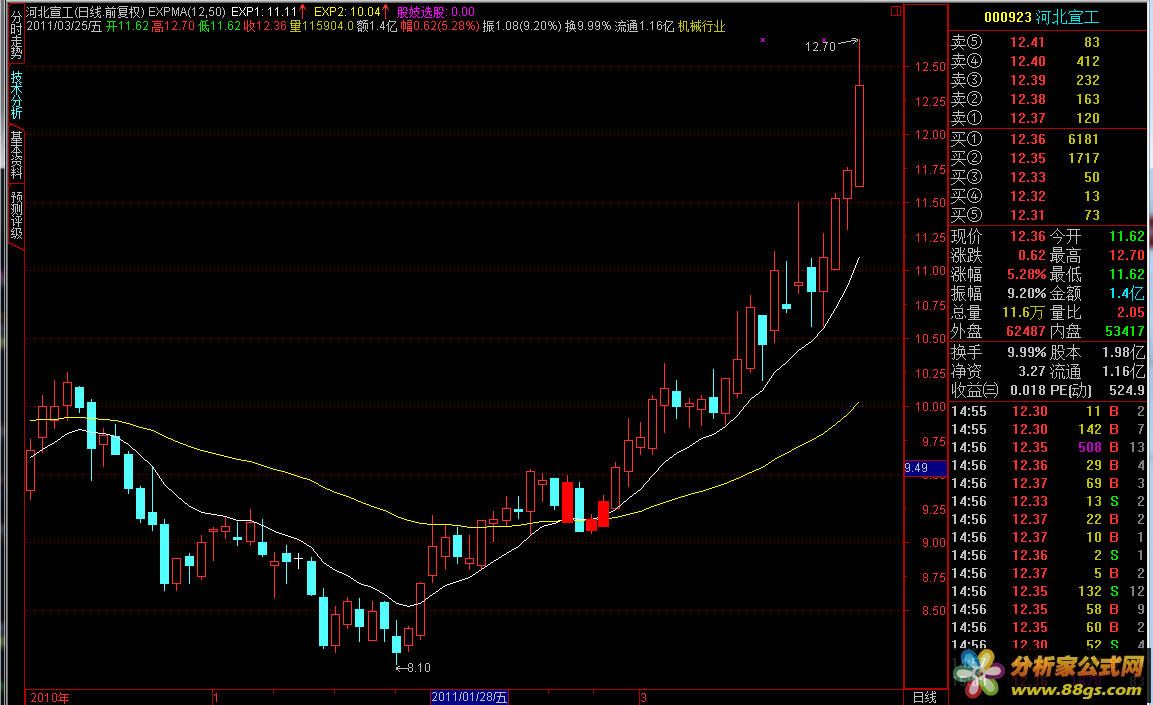Select the 14:55 trade with volume 142
Screen dimensions: 1153x705
[x=1047, y=429]
